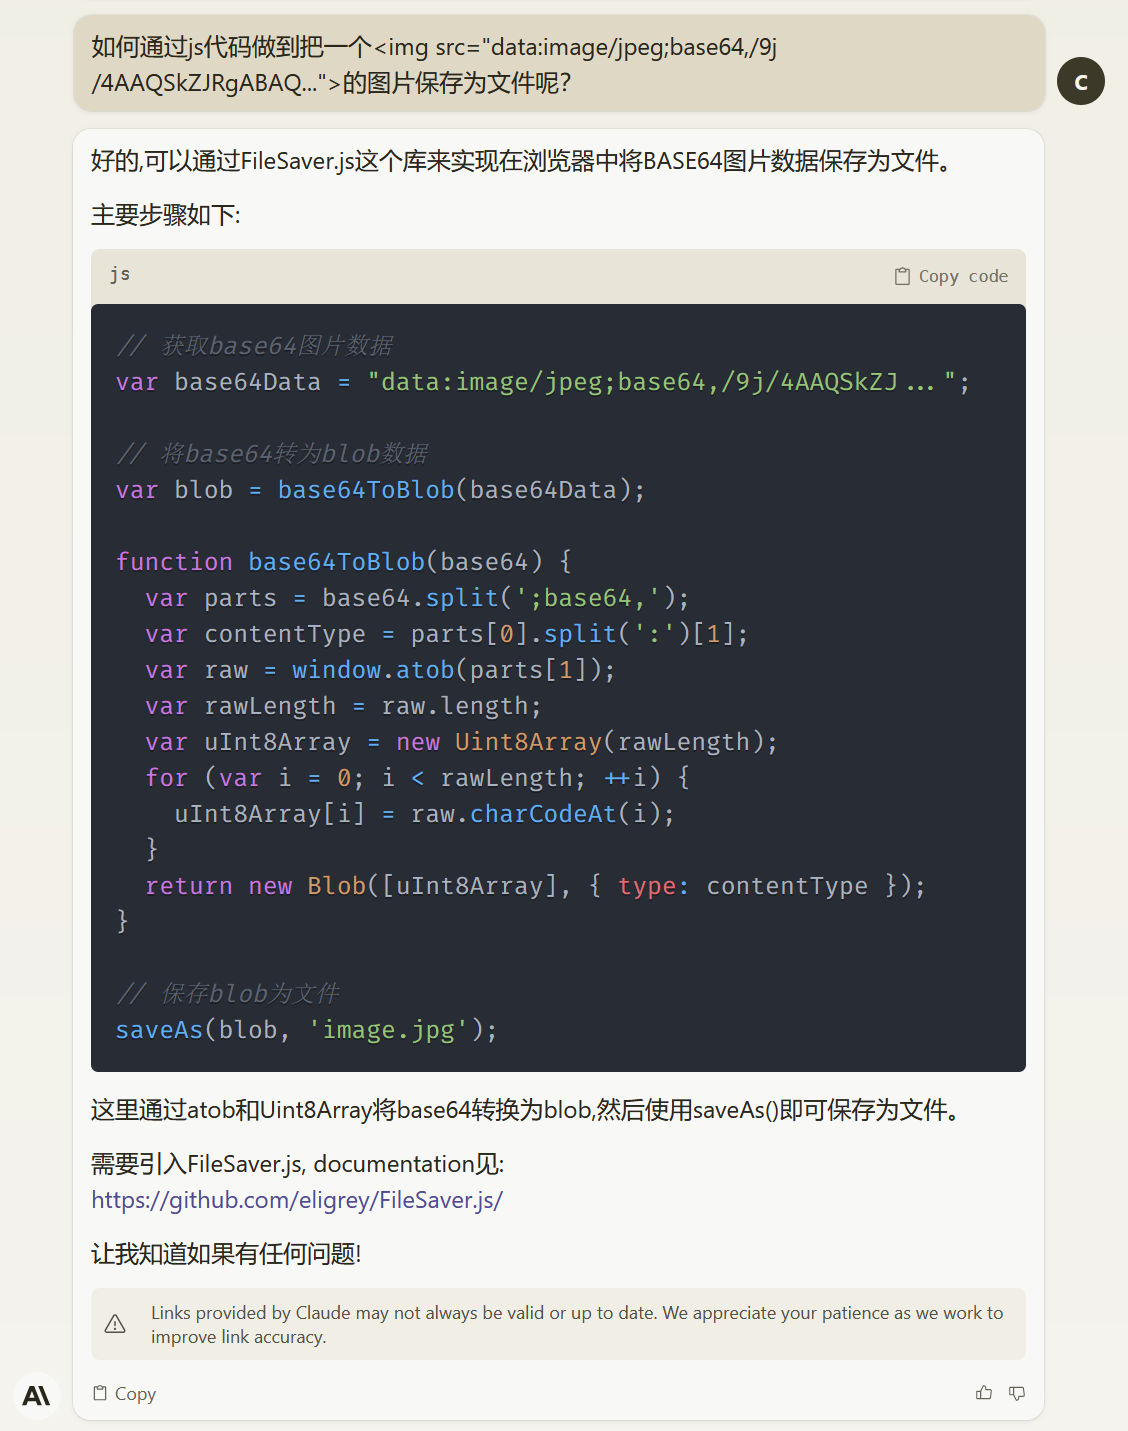
Task: Open the FileSaver.js GitHub link
Action: (x=297, y=1200)
